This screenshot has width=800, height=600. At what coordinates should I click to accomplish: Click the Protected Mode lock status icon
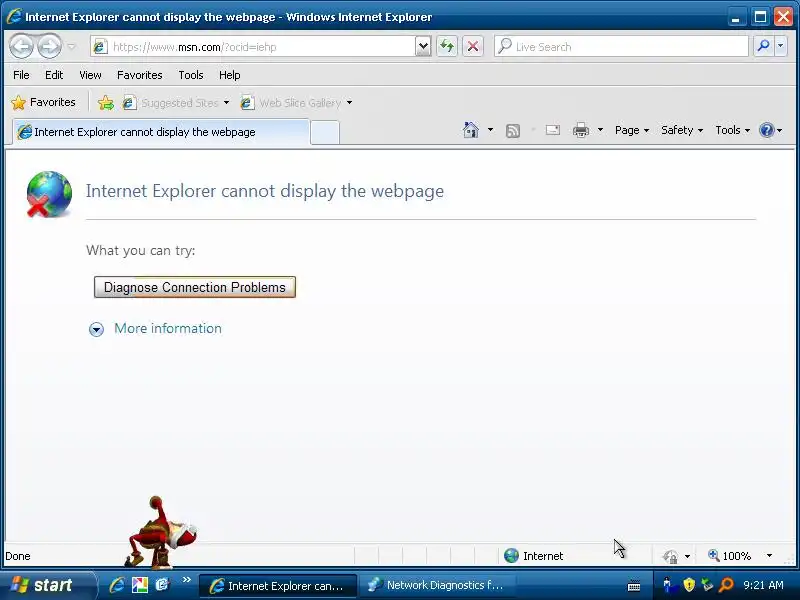click(x=670, y=556)
